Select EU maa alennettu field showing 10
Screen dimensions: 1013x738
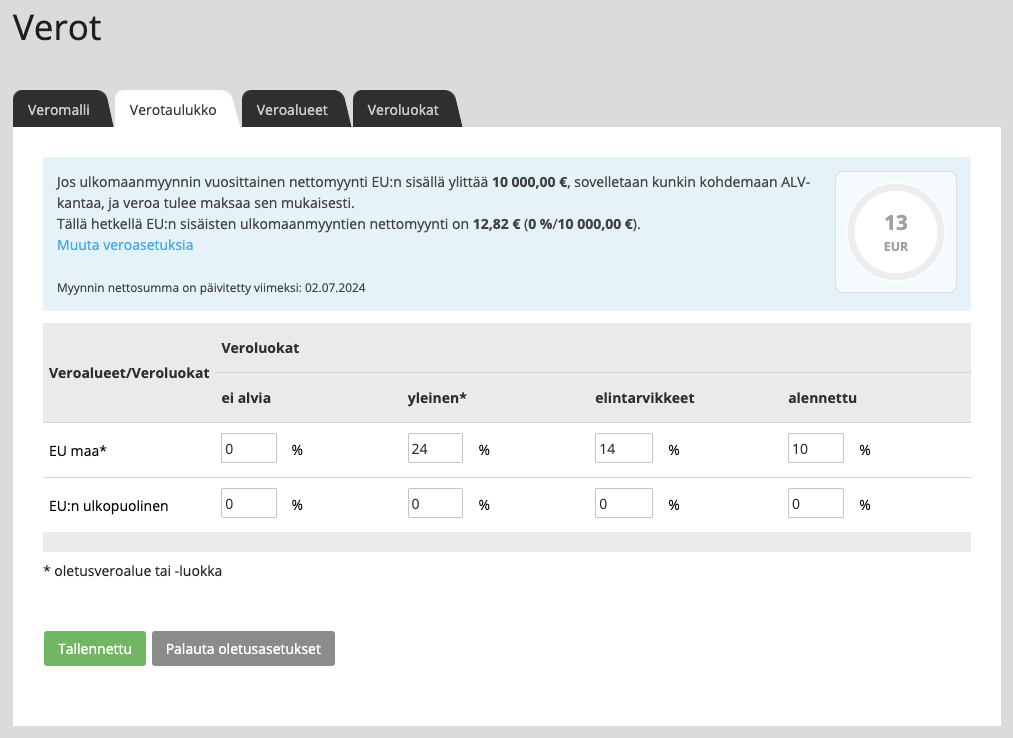point(815,449)
